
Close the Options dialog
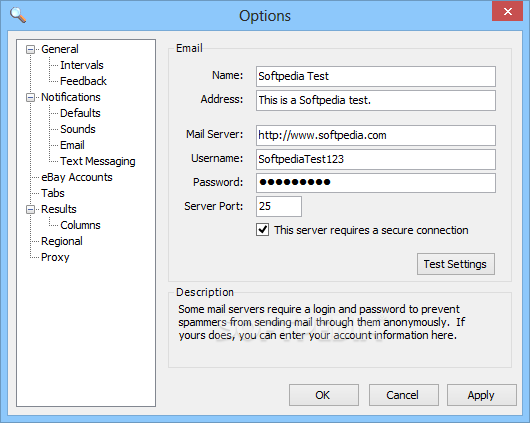click(x=507, y=11)
